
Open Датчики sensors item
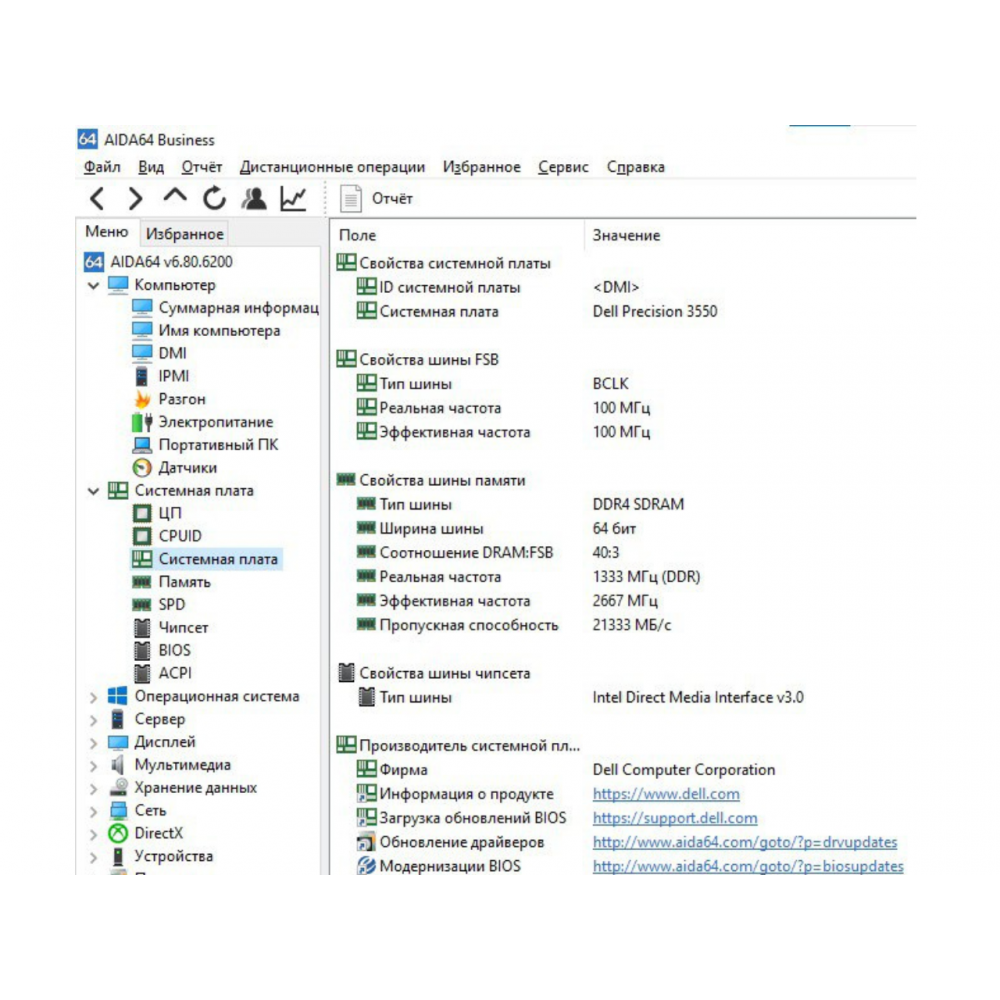pos(175,468)
